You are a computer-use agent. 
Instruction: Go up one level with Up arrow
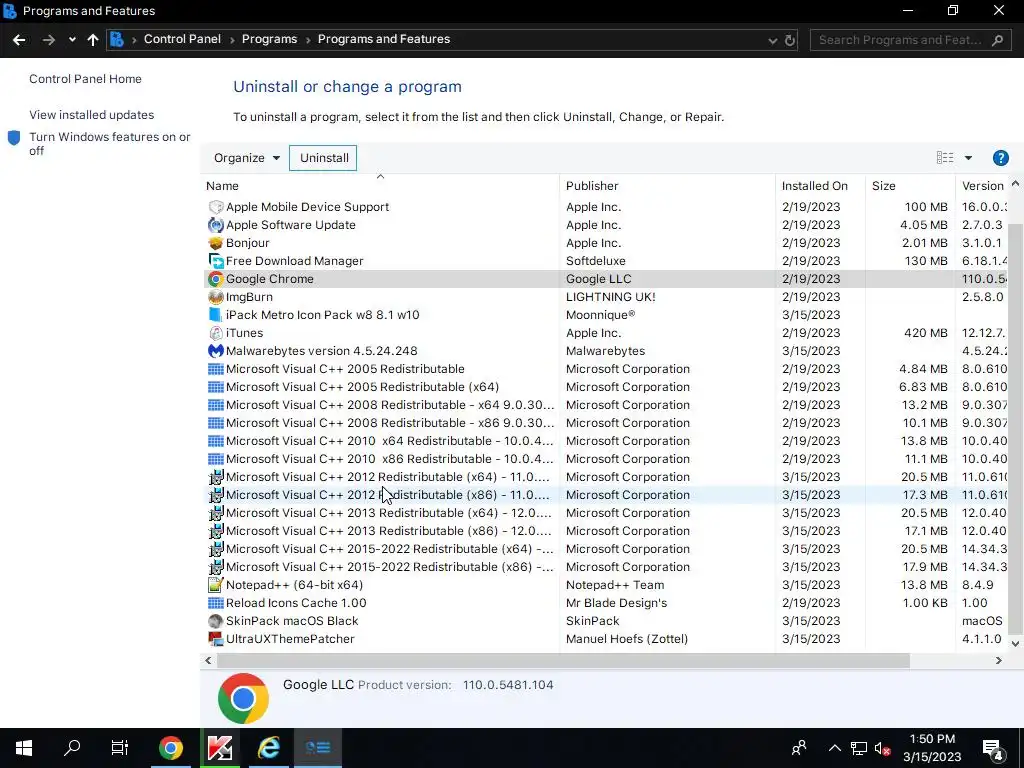(x=93, y=40)
